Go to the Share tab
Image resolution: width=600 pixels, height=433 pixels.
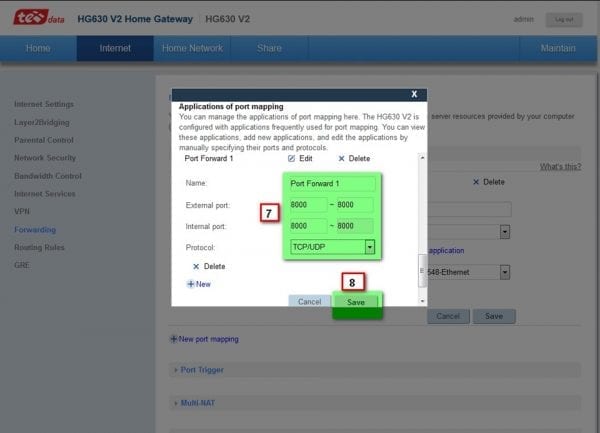point(268,48)
